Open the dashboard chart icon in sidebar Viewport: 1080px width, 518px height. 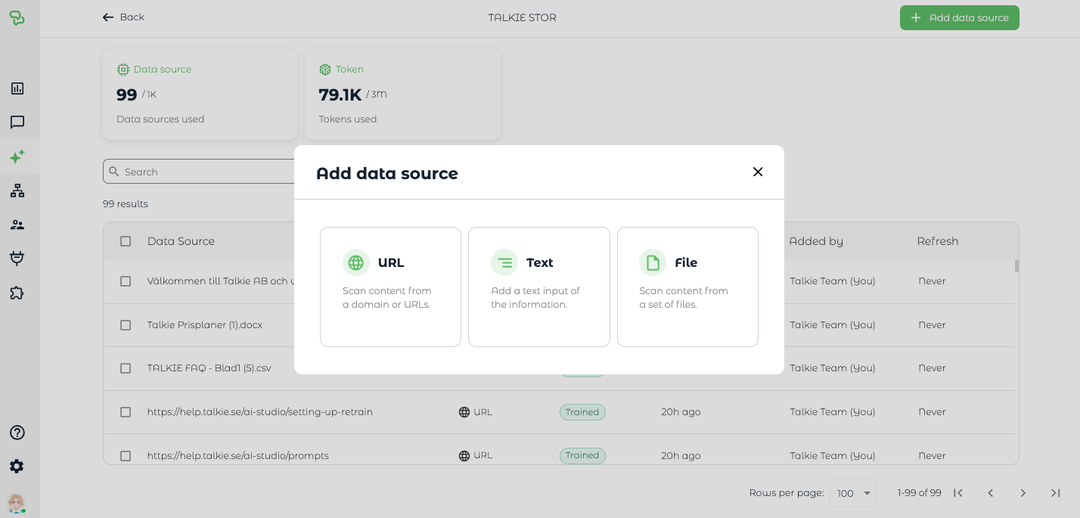click(17, 88)
